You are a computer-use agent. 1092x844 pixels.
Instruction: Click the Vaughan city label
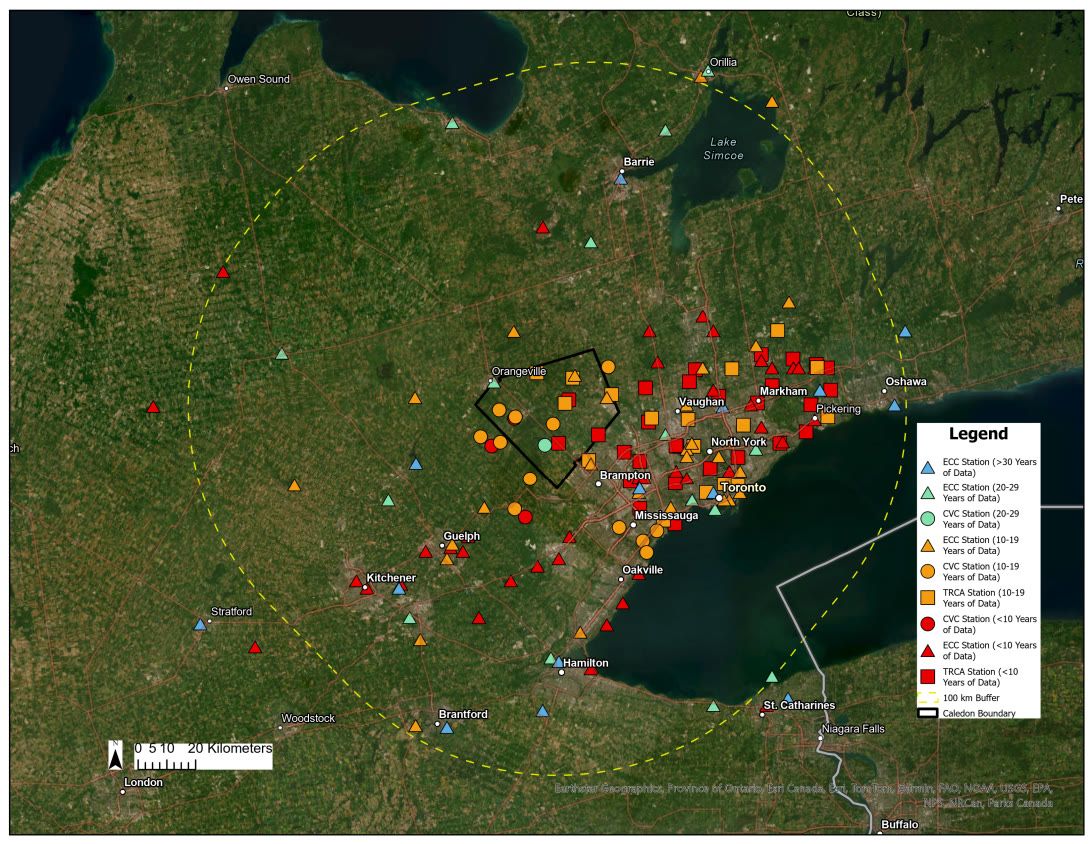point(701,402)
